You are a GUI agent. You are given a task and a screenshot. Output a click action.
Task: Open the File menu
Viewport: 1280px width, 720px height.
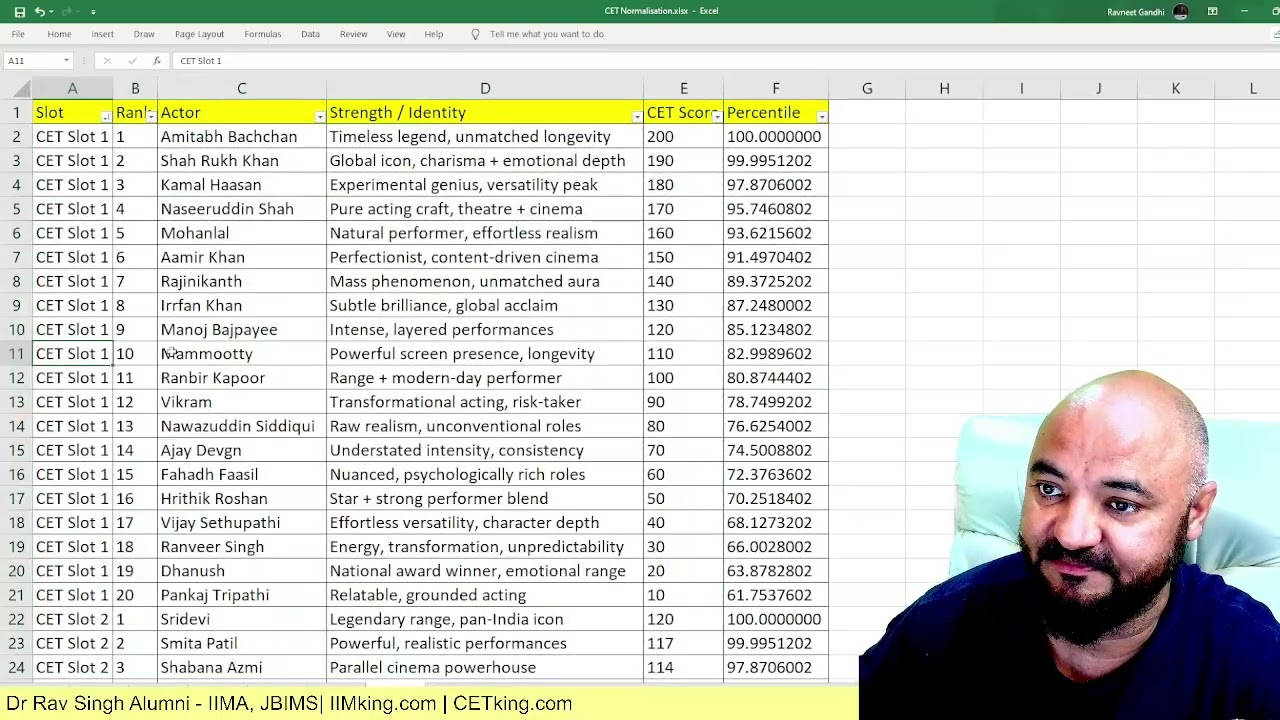coord(18,34)
